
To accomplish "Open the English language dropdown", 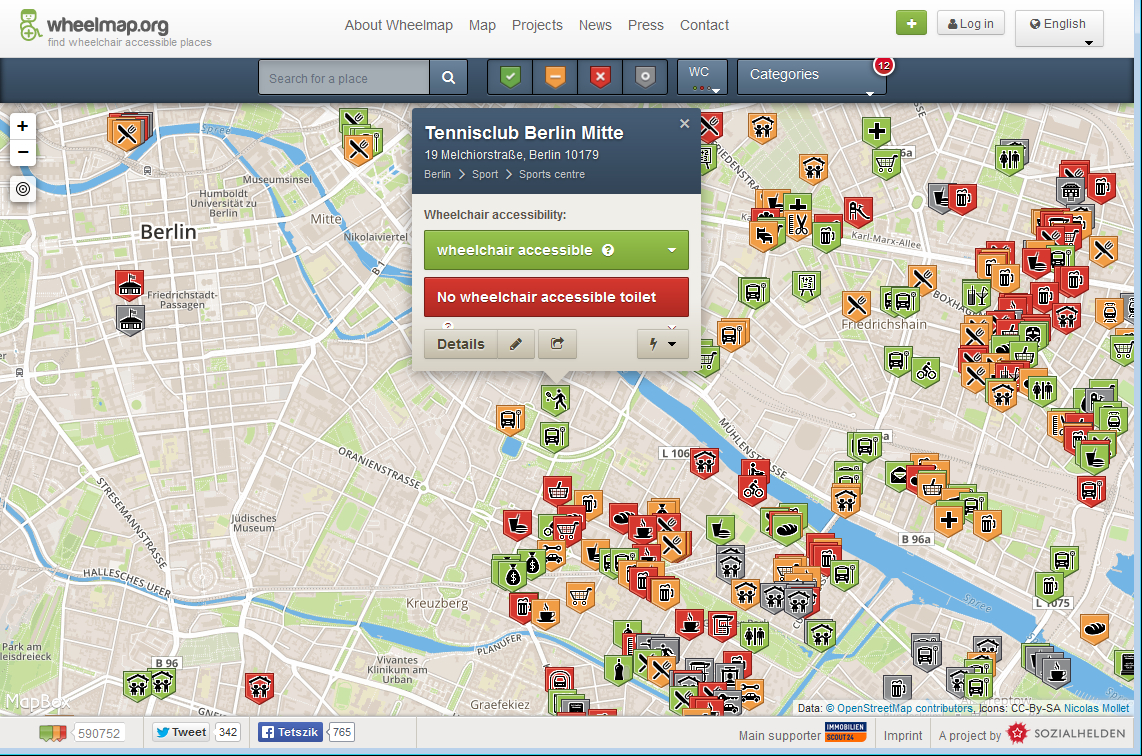I will 1059,28.
